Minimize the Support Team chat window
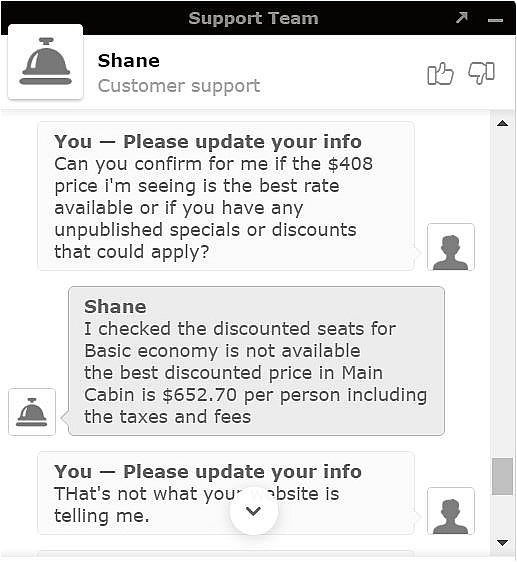This screenshot has width=517, height=562. point(495,20)
